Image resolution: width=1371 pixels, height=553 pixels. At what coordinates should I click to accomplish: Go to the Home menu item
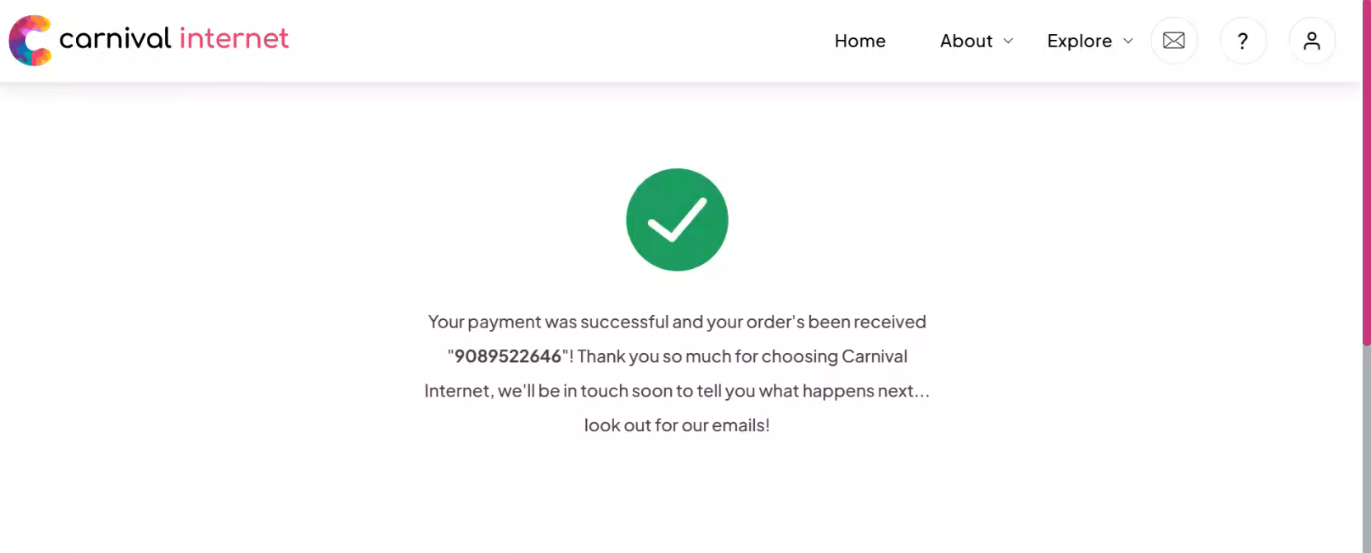pos(860,41)
